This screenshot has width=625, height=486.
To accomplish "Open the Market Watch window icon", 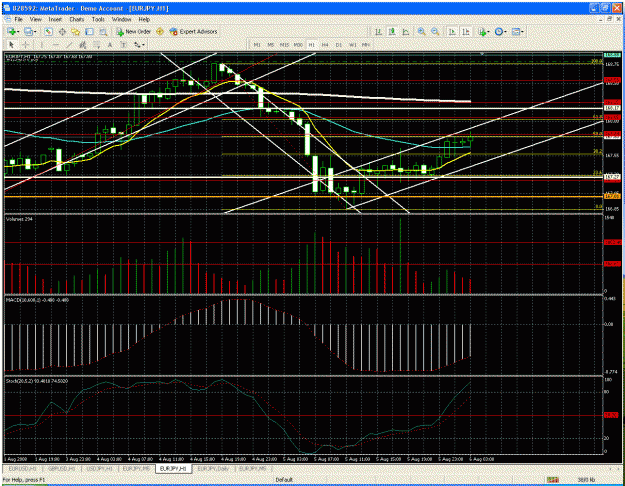I will tap(48, 31).
